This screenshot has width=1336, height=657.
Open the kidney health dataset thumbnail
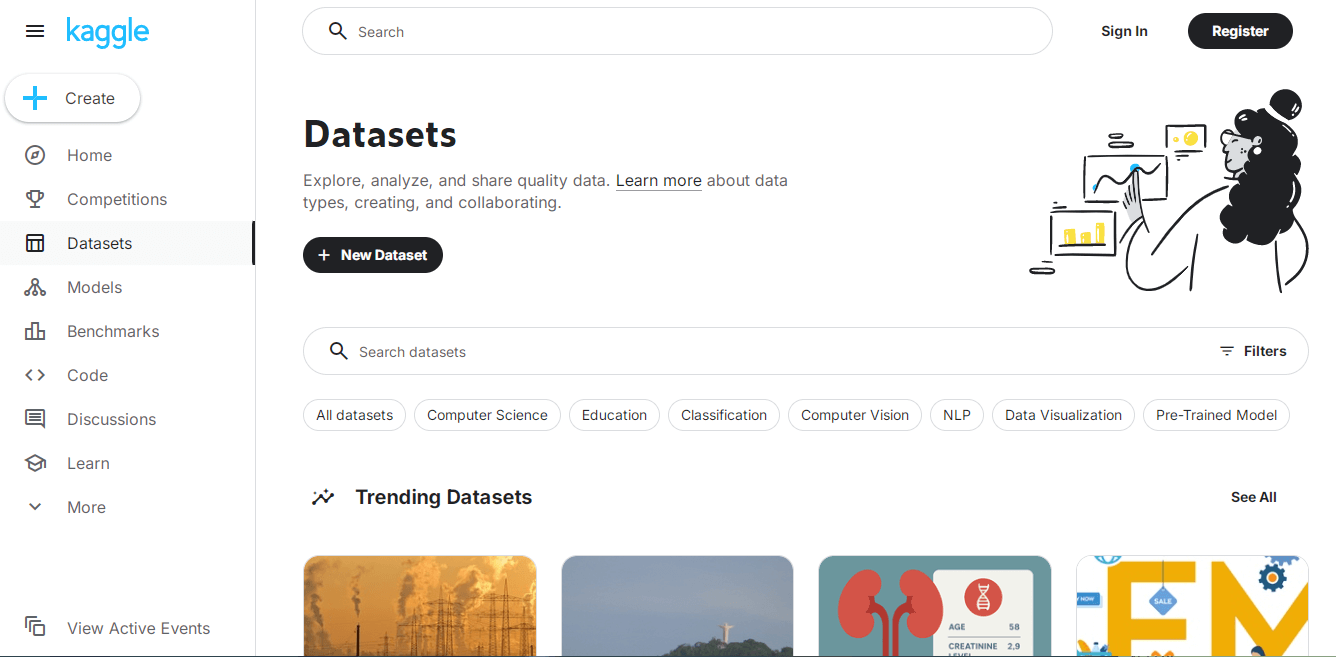pyautogui.click(x=934, y=606)
